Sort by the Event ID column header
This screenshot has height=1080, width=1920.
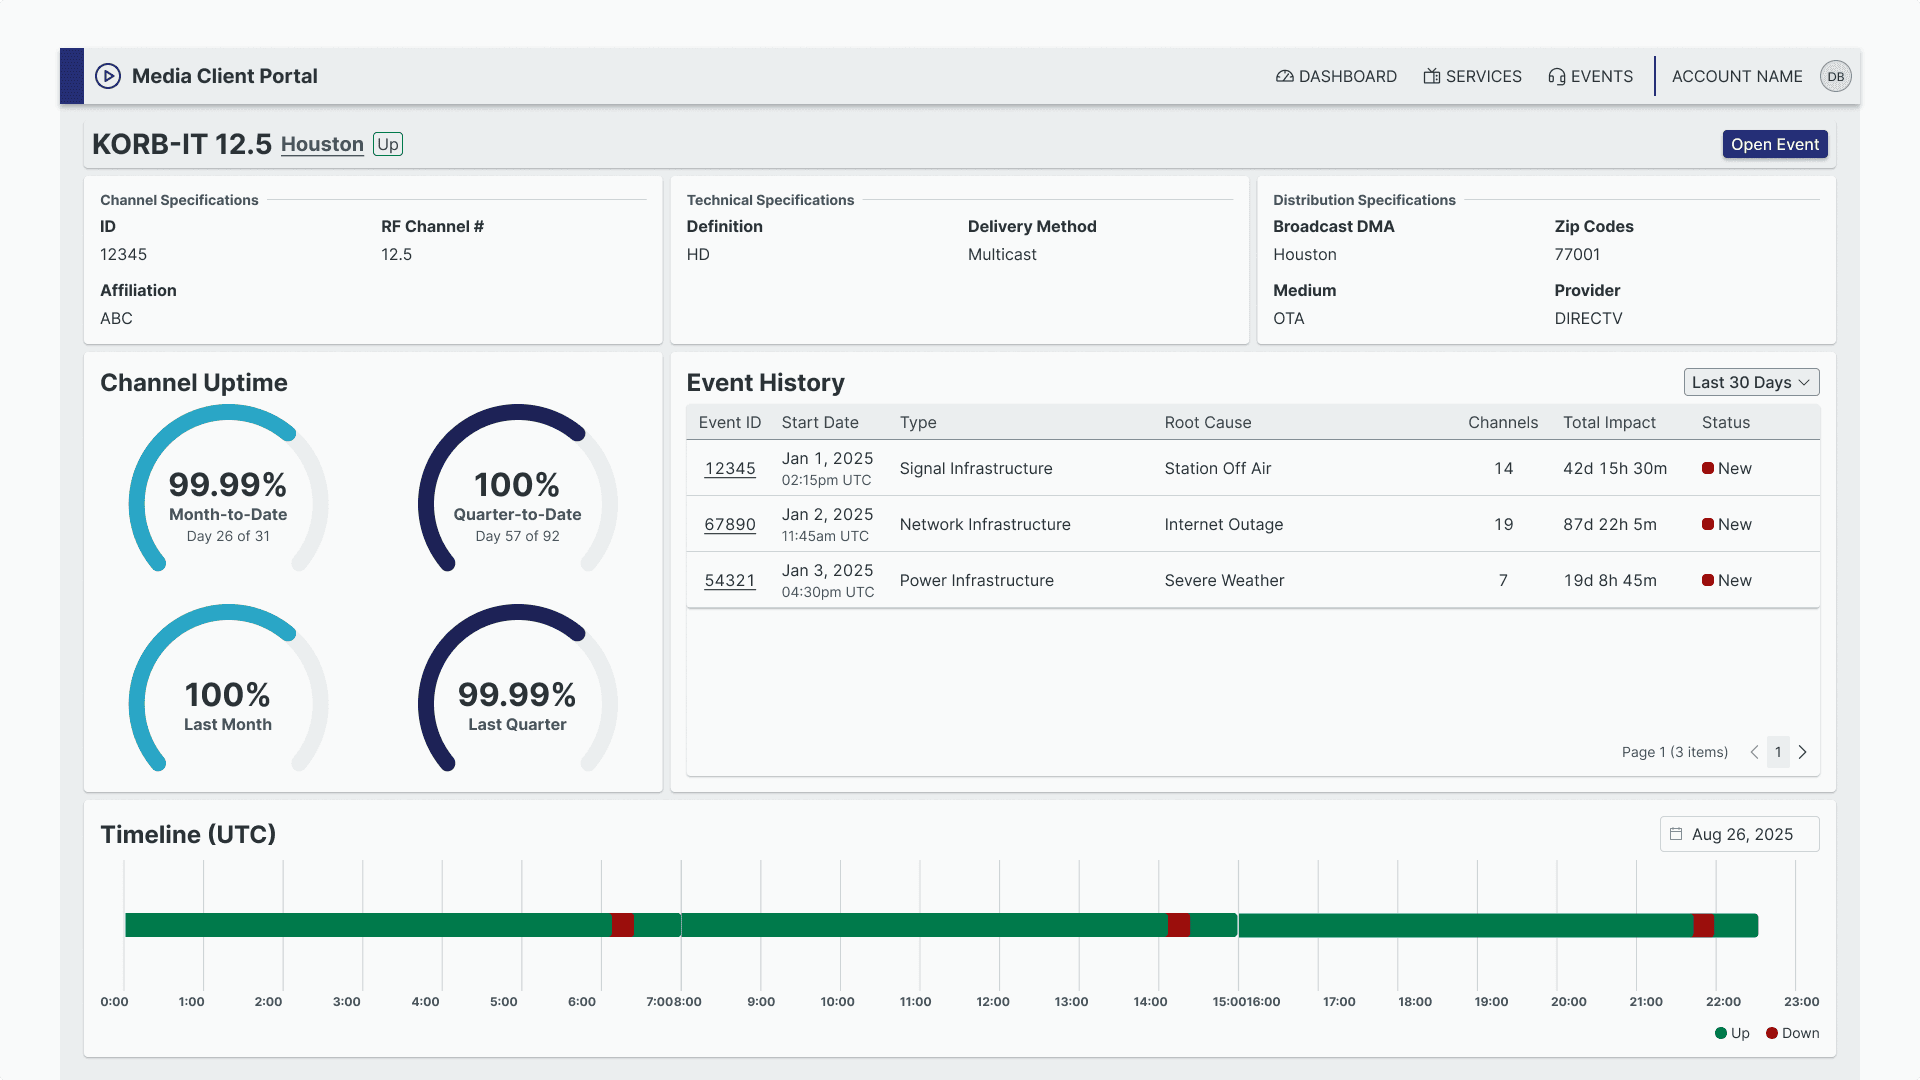tap(730, 422)
